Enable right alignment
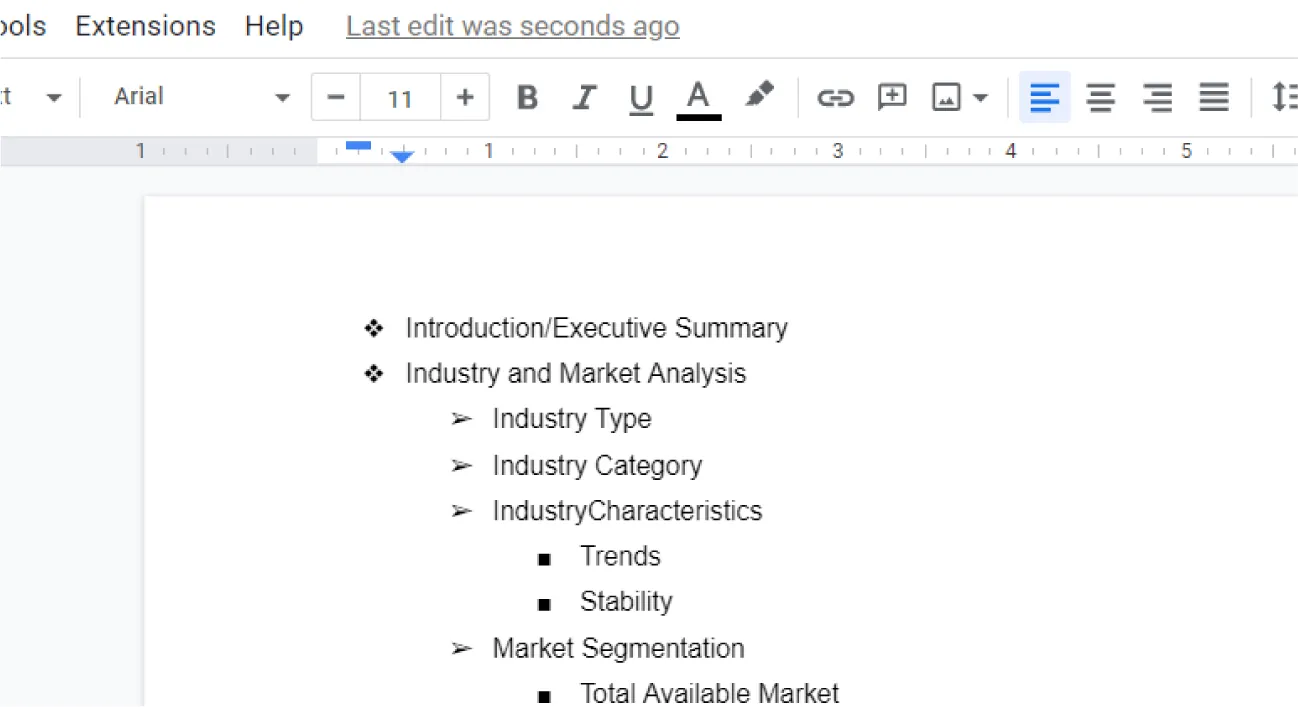Screen dimensions: 1298x707 (x=1157, y=97)
